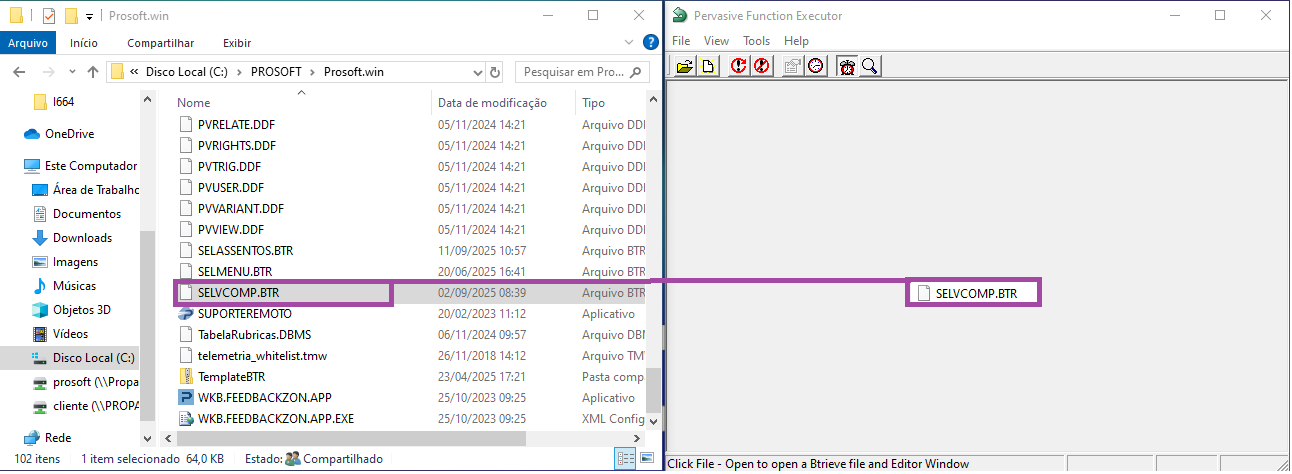
Task: Switch to large thumbnails view in status bar
Action: tap(645, 459)
